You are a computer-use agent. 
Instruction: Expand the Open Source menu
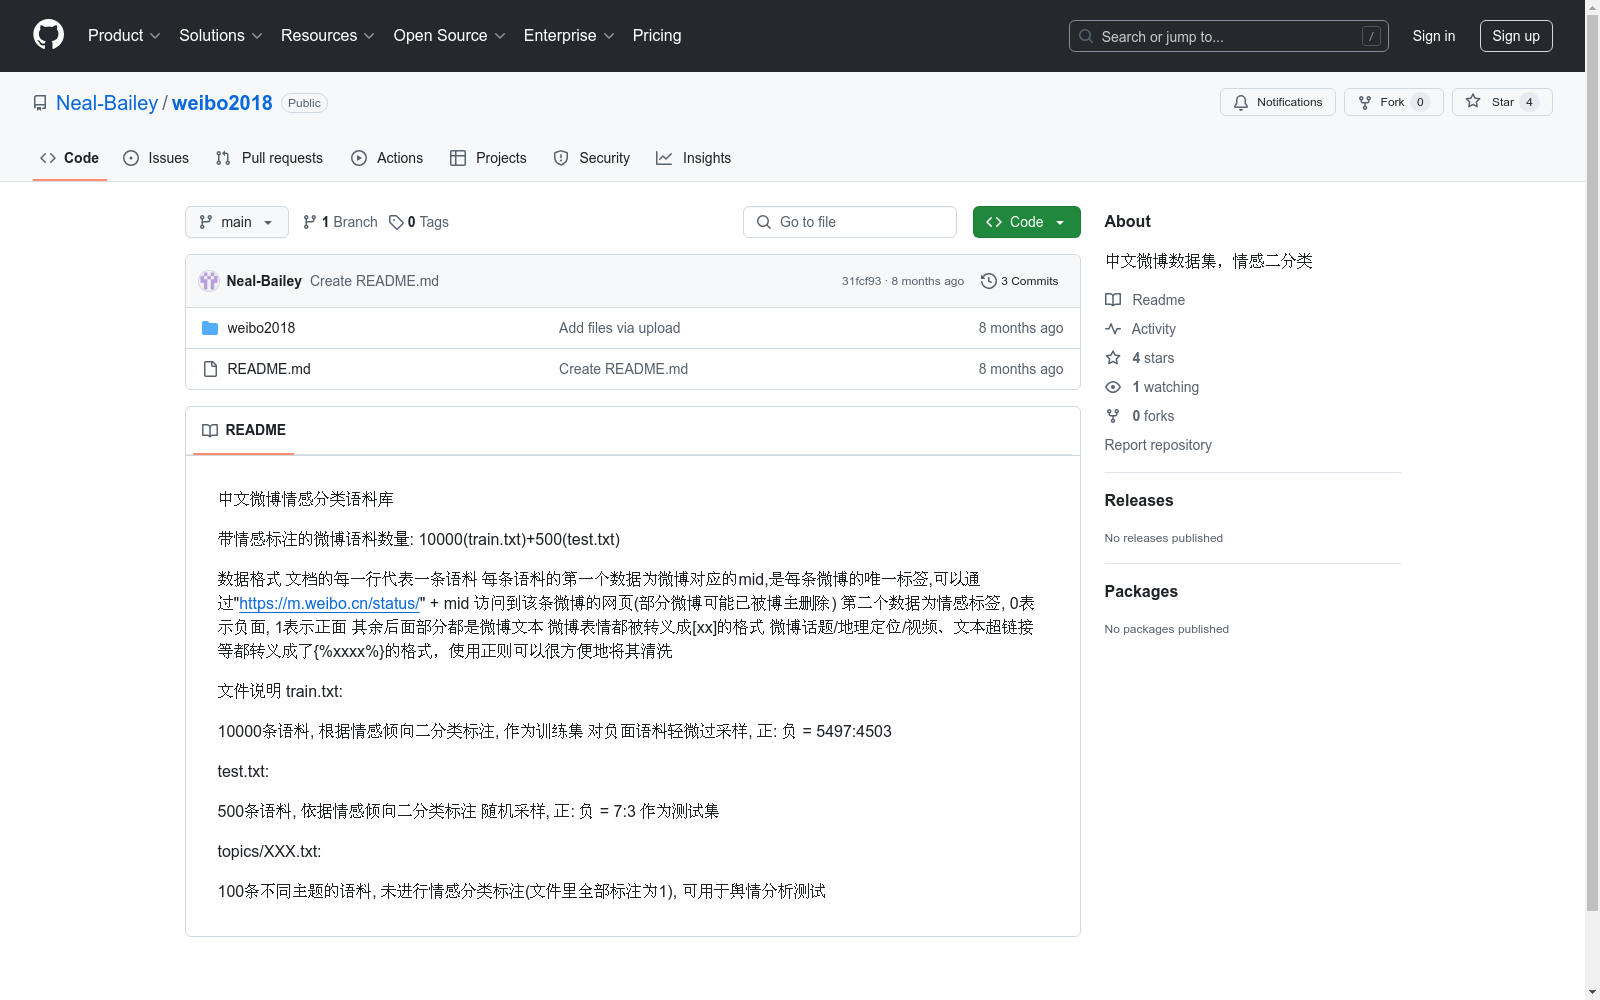[x=449, y=35]
